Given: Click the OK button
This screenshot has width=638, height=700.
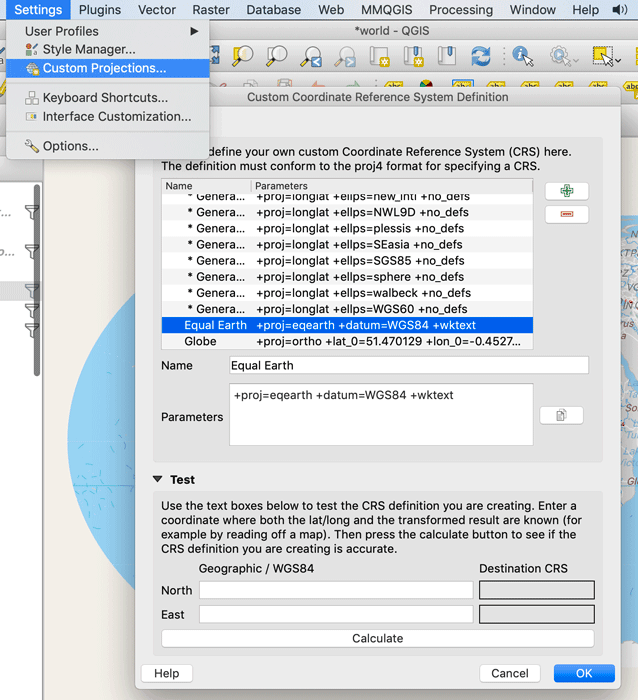Looking at the screenshot, I should tap(584, 673).
